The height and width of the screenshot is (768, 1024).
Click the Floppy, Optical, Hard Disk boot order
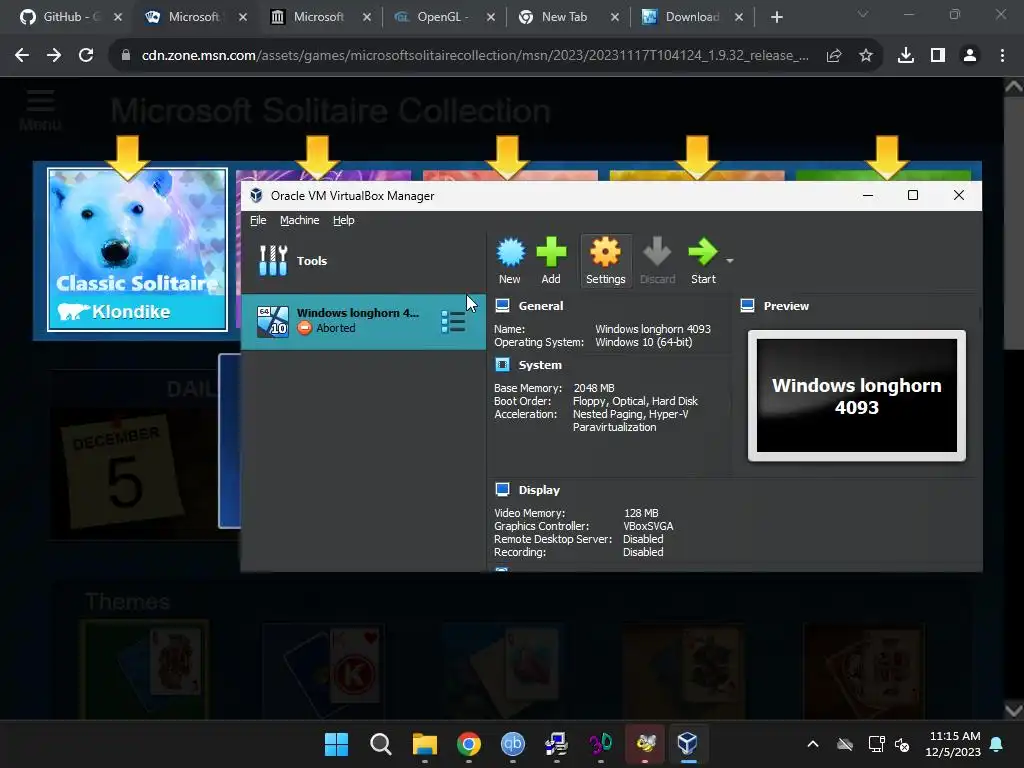[635, 401]
